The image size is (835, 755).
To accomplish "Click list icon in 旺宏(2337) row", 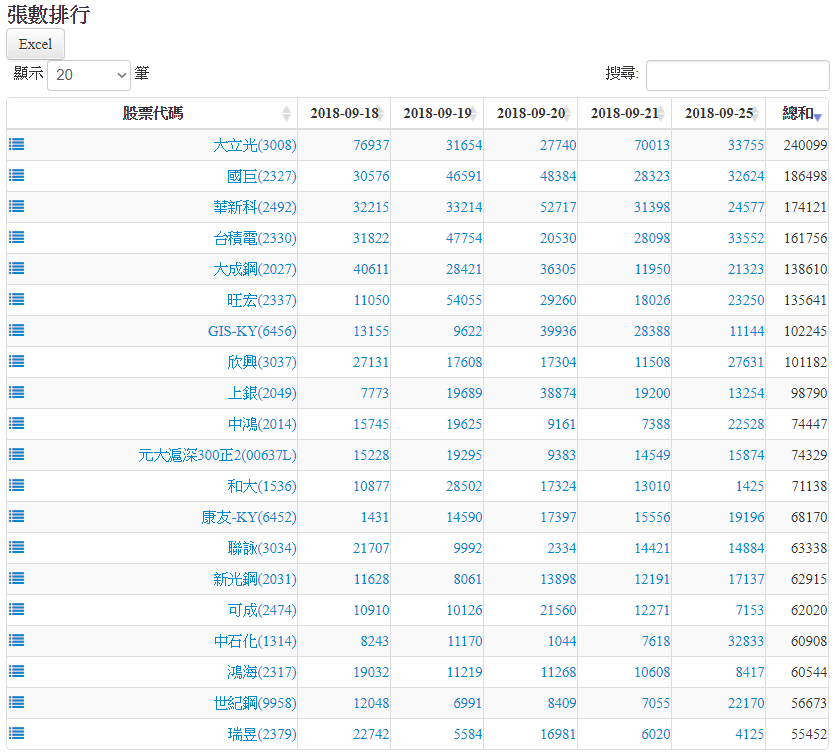I will pos(16,299).
